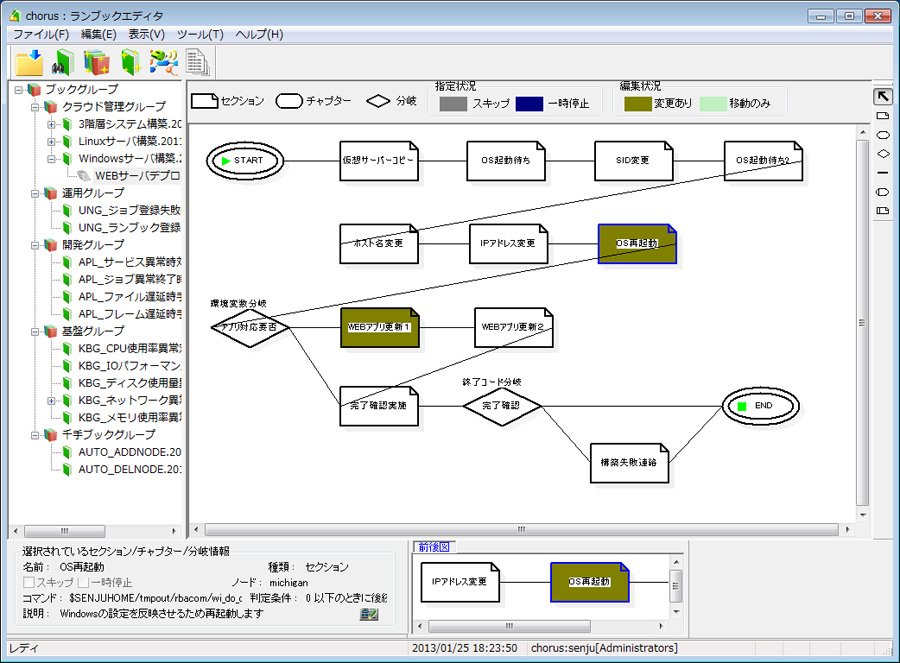Toggle the スキップ checkbox

29,583
